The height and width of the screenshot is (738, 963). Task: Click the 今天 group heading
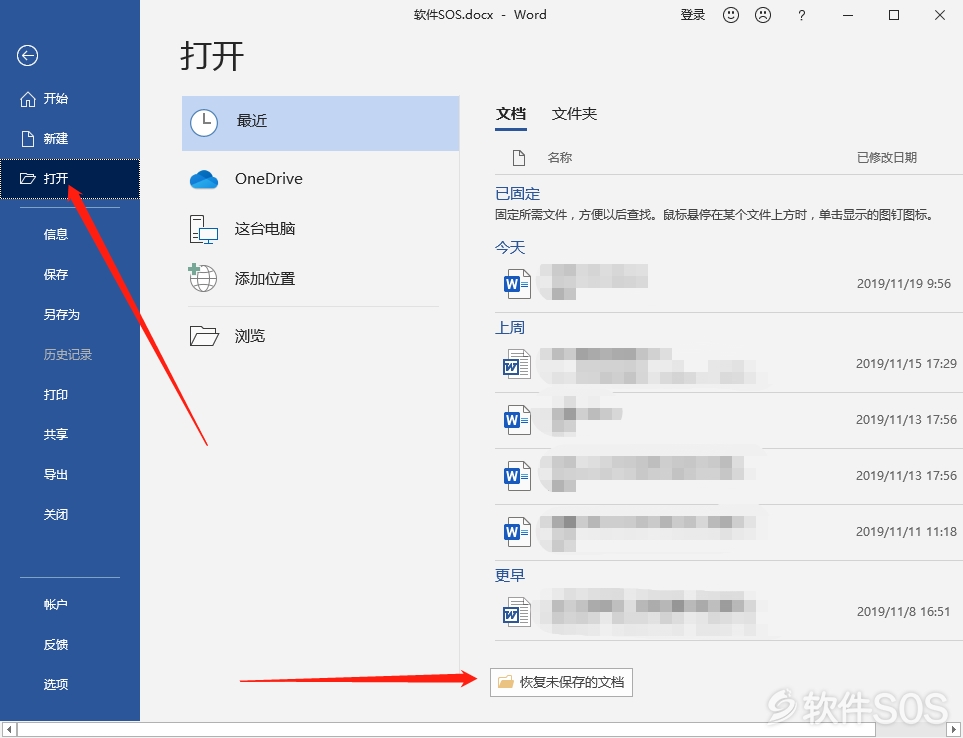coord(510,247)
